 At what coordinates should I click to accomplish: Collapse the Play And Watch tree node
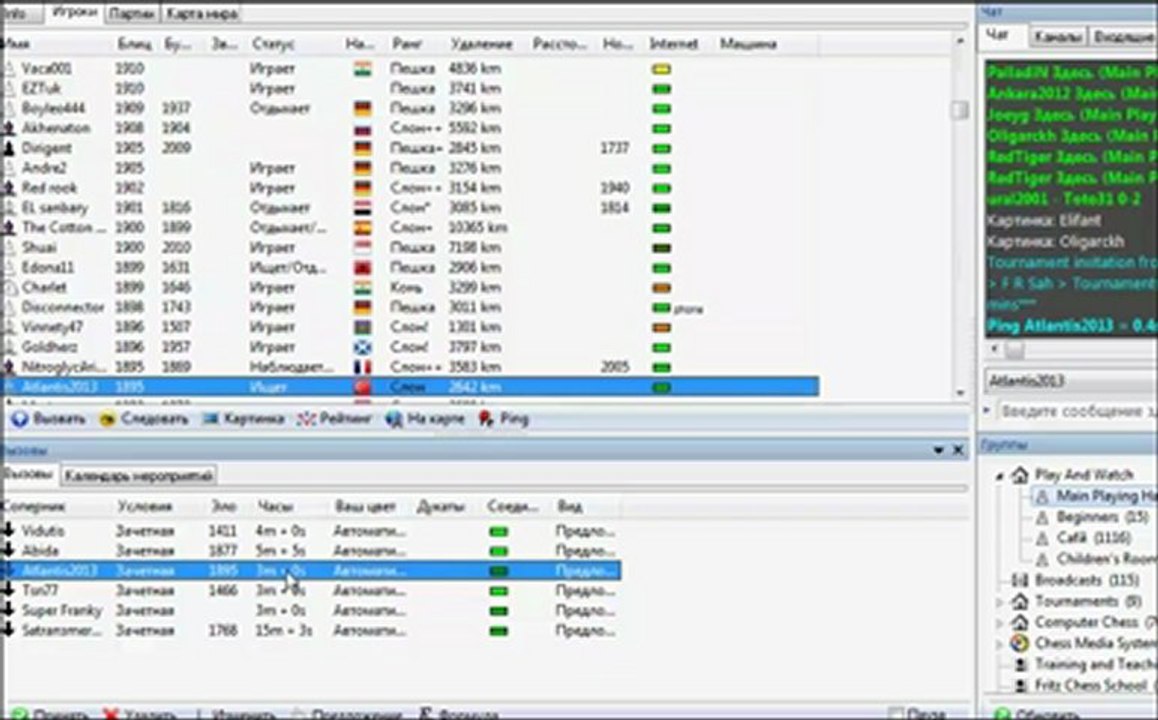pyautogui.click(x=999, y=476)
